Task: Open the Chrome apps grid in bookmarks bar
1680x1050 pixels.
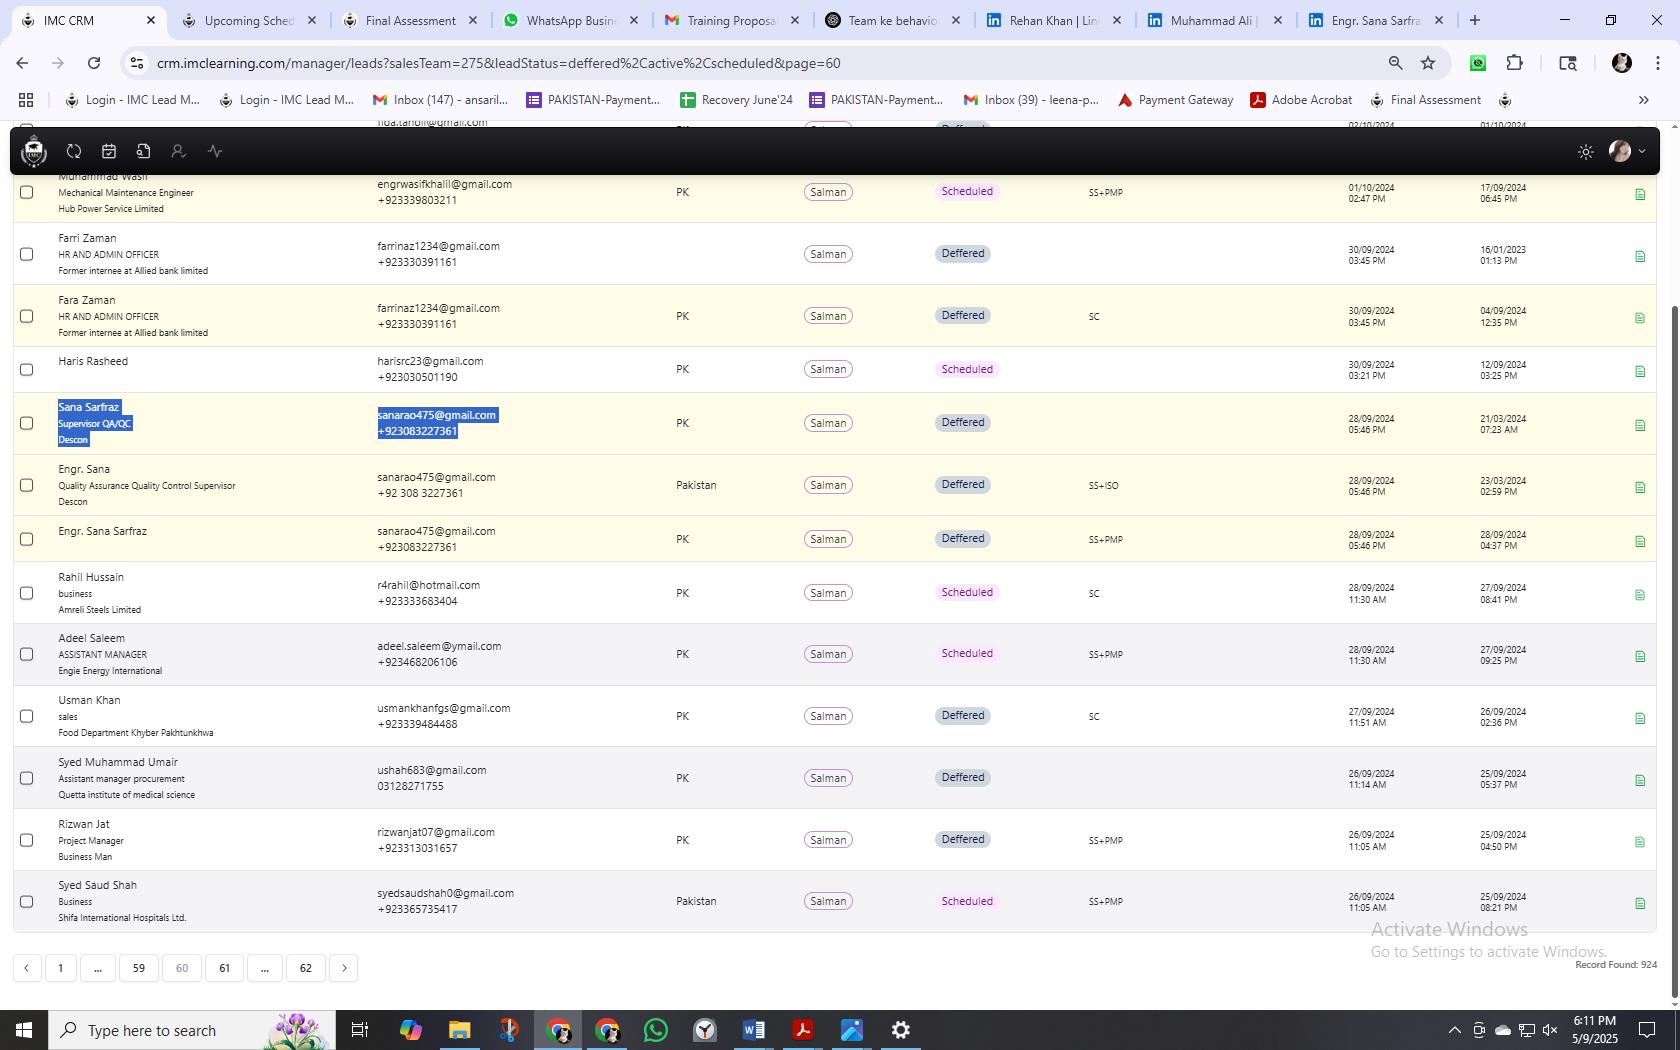Action: (26, 100)
